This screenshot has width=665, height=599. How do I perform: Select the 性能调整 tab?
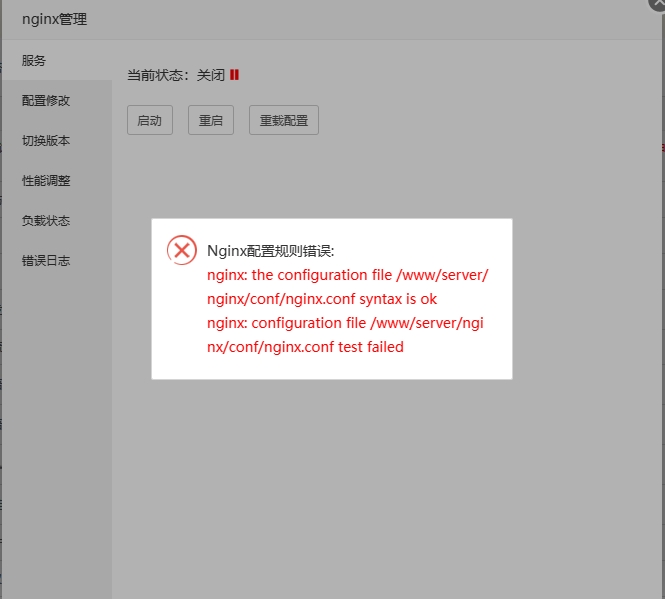tap(57, 181)
